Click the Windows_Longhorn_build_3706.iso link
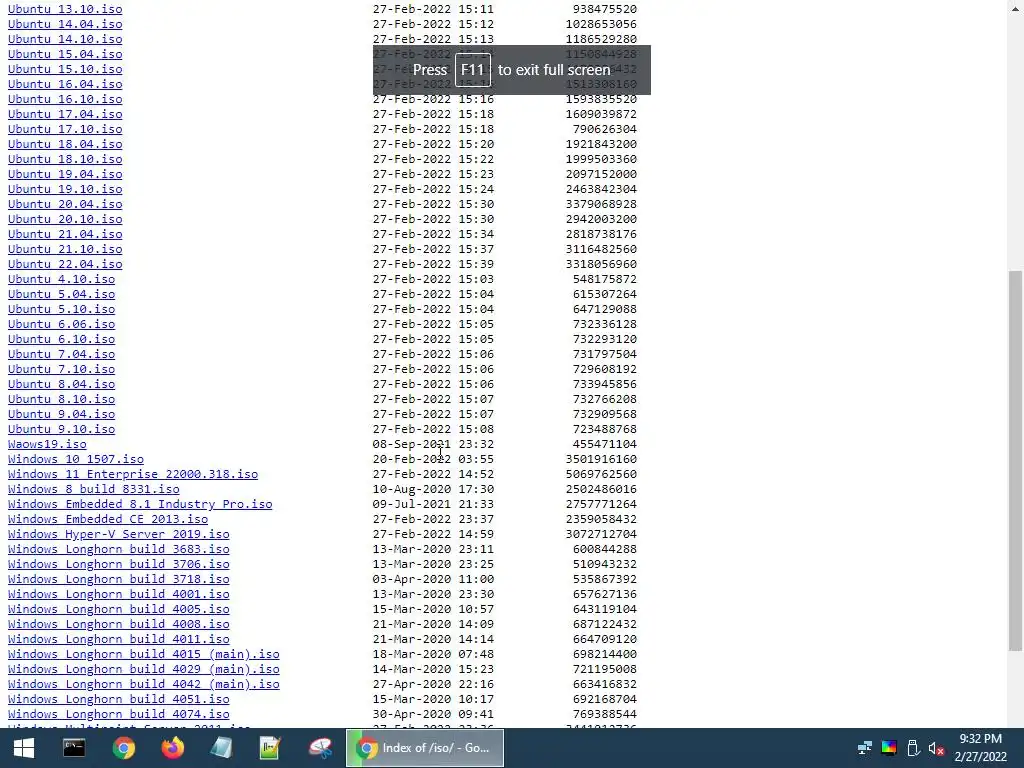This screenshot has width=1024, height=768. coord(118,565)
